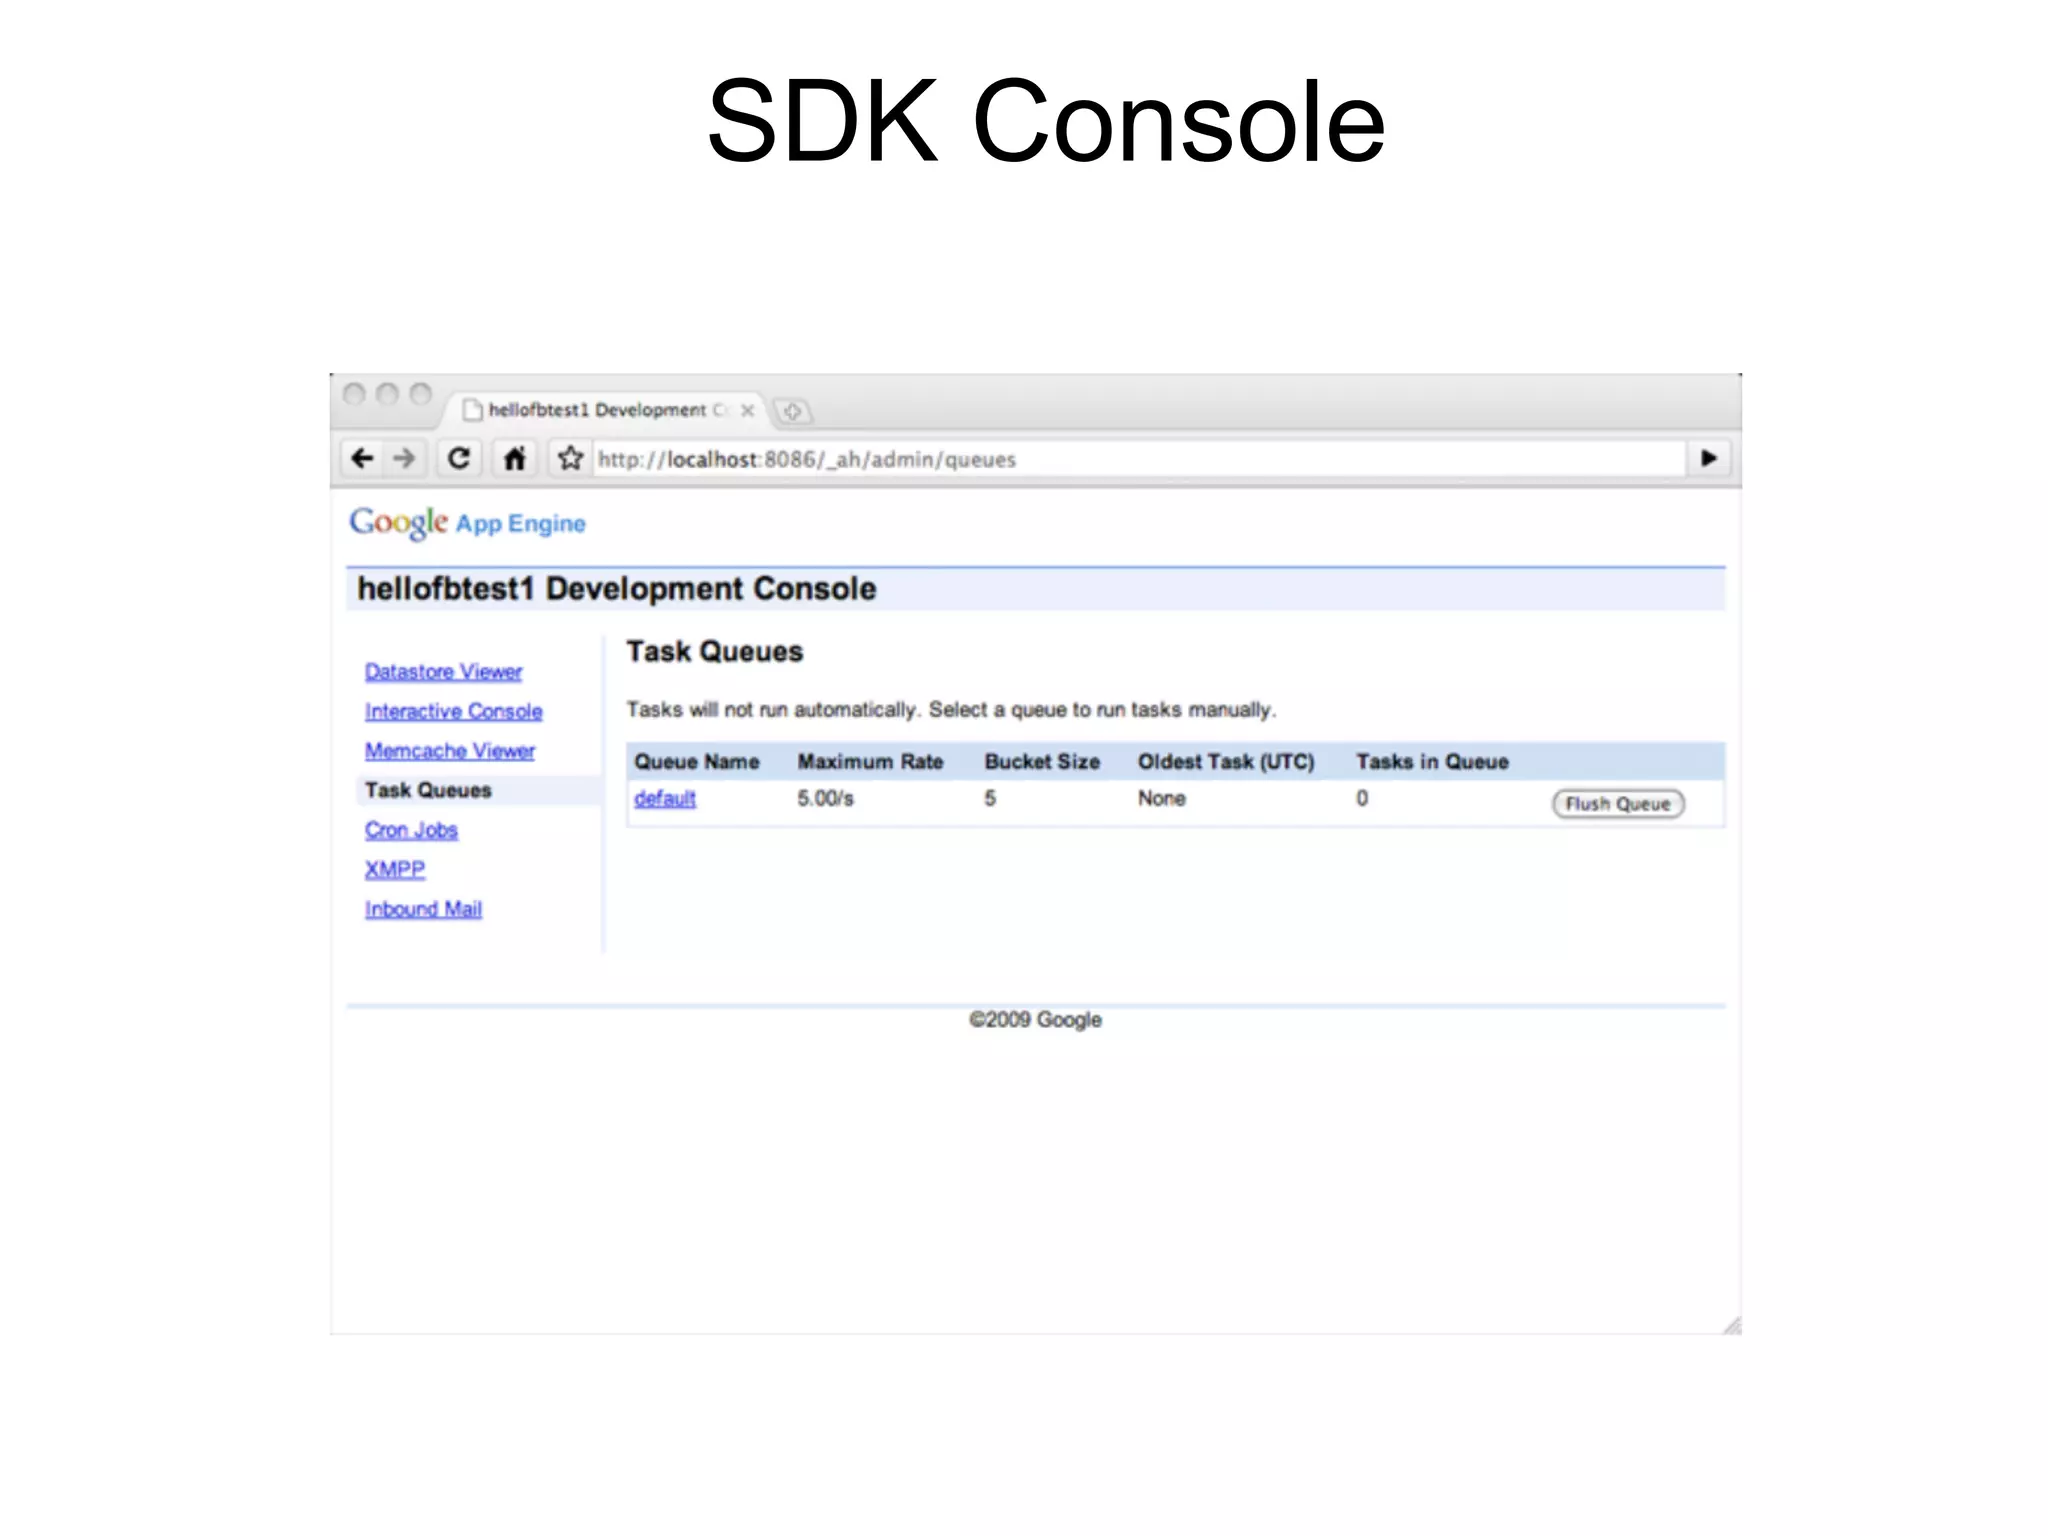
Task: Go back using the browser back arrow
Action: [x=362, y=459]
